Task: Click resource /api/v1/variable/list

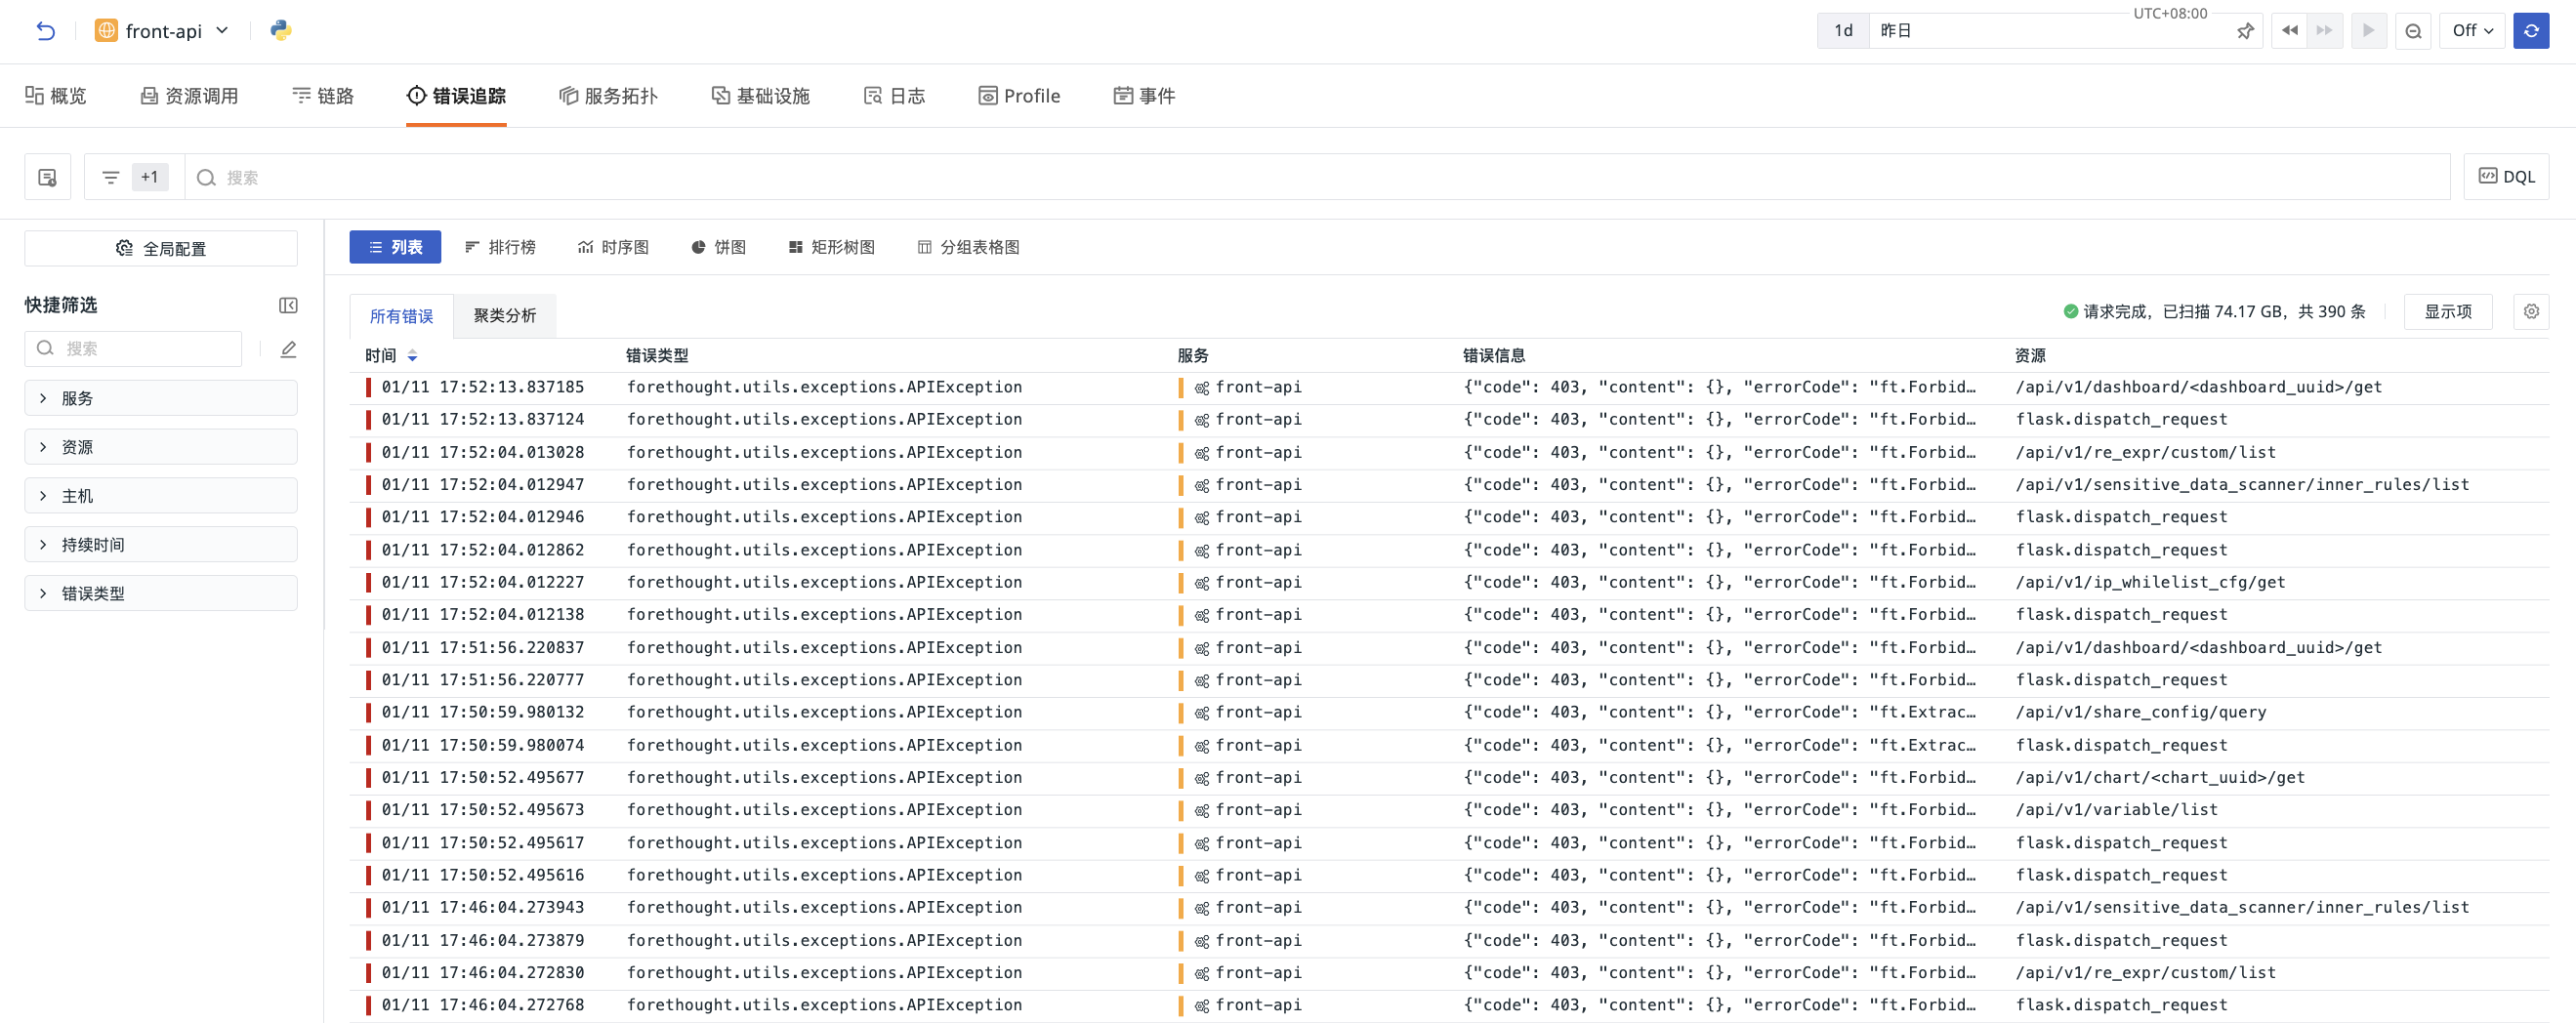Action: 2116,810
